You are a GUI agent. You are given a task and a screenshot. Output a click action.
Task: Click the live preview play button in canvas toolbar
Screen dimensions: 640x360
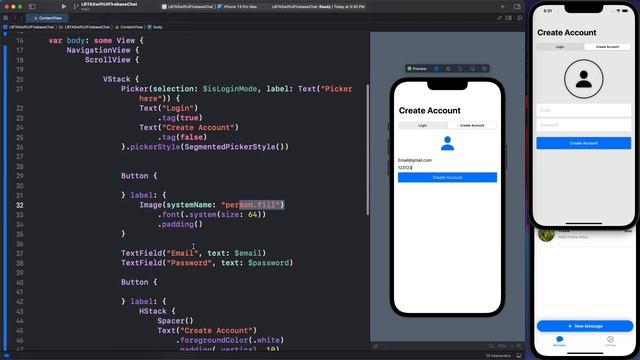coord(436,69)
